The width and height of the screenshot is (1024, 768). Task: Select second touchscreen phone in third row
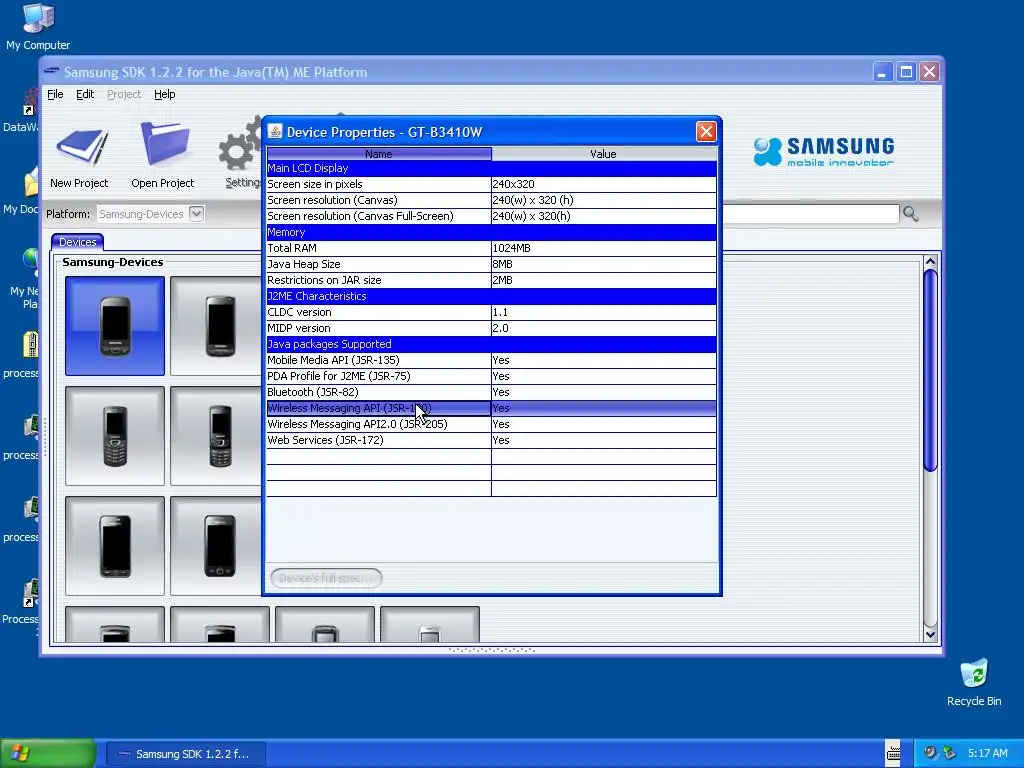tap(216, 545)
